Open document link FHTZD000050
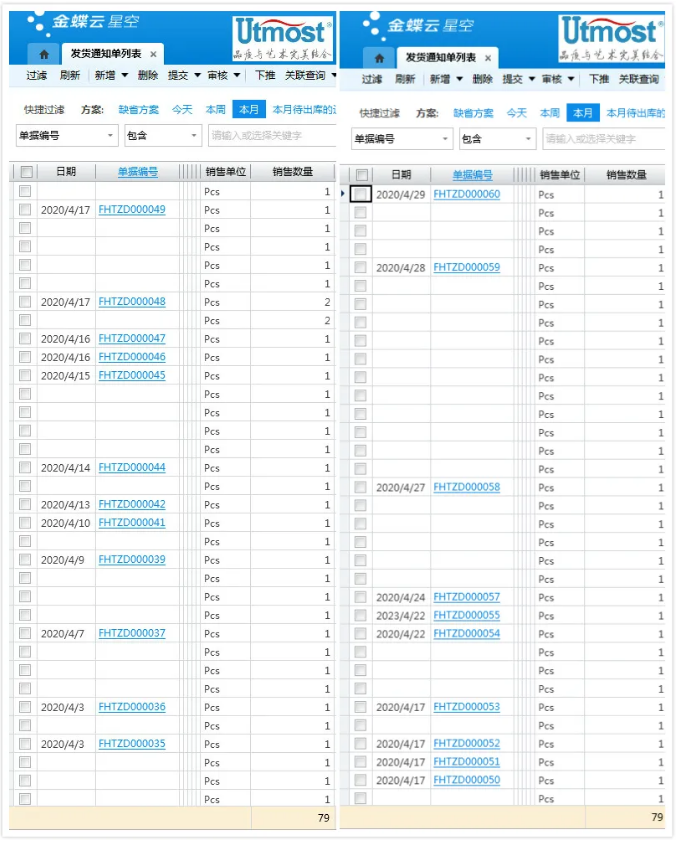This screenshot has width=678, height=844. (x=467, y=780)
